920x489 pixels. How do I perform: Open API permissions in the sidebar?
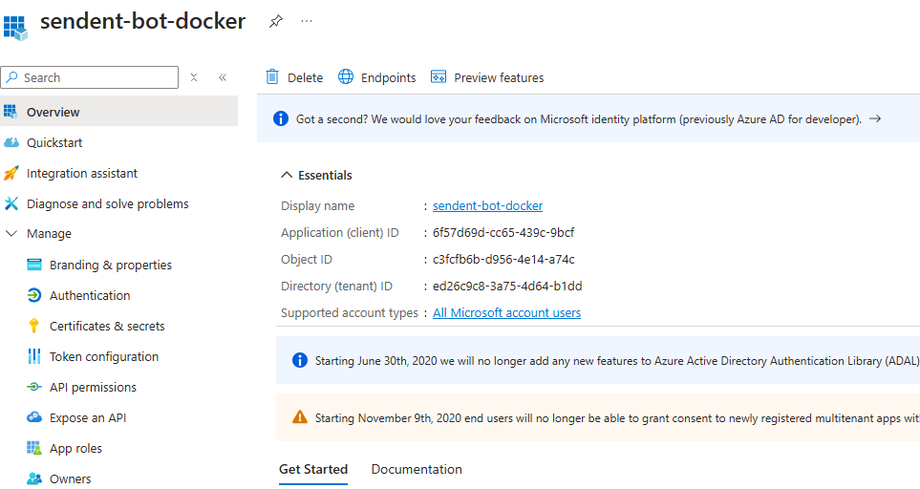[x=93, y=387]
